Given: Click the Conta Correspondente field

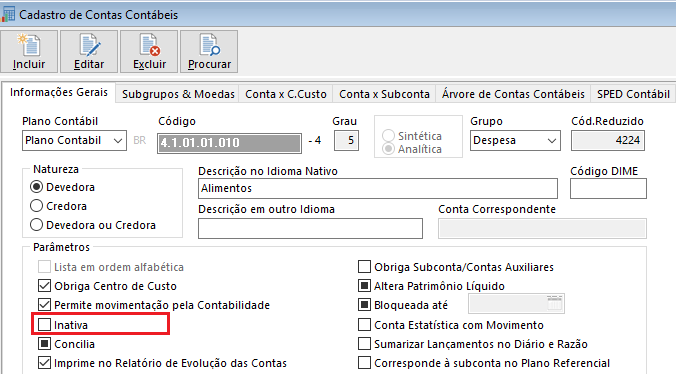Looking at the screenshot, I should (542, 228).
